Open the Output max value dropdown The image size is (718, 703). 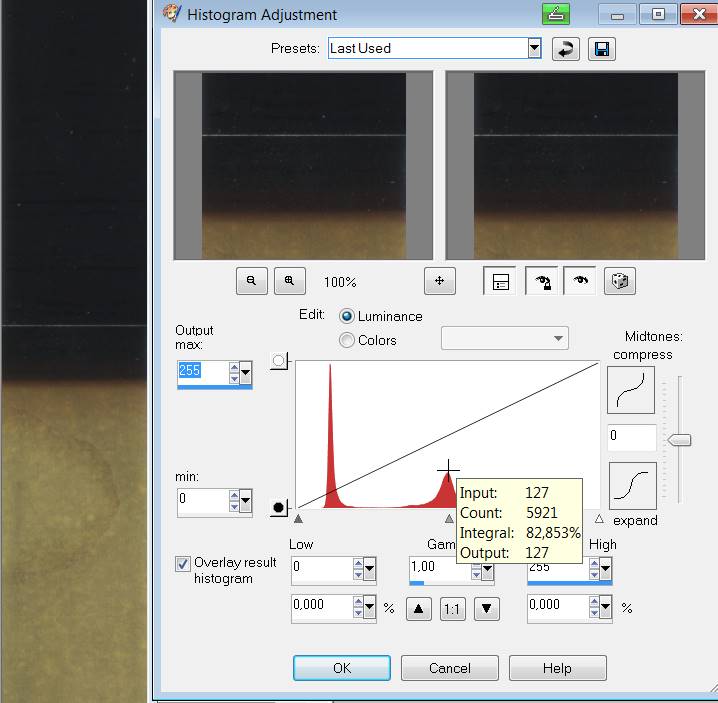tap(246, 375)
